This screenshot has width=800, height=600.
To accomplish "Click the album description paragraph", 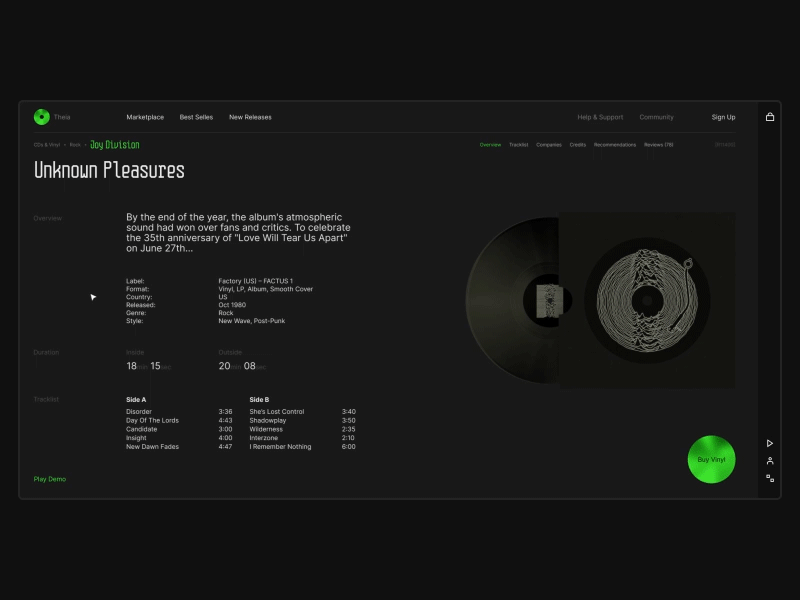I will 238,233.
